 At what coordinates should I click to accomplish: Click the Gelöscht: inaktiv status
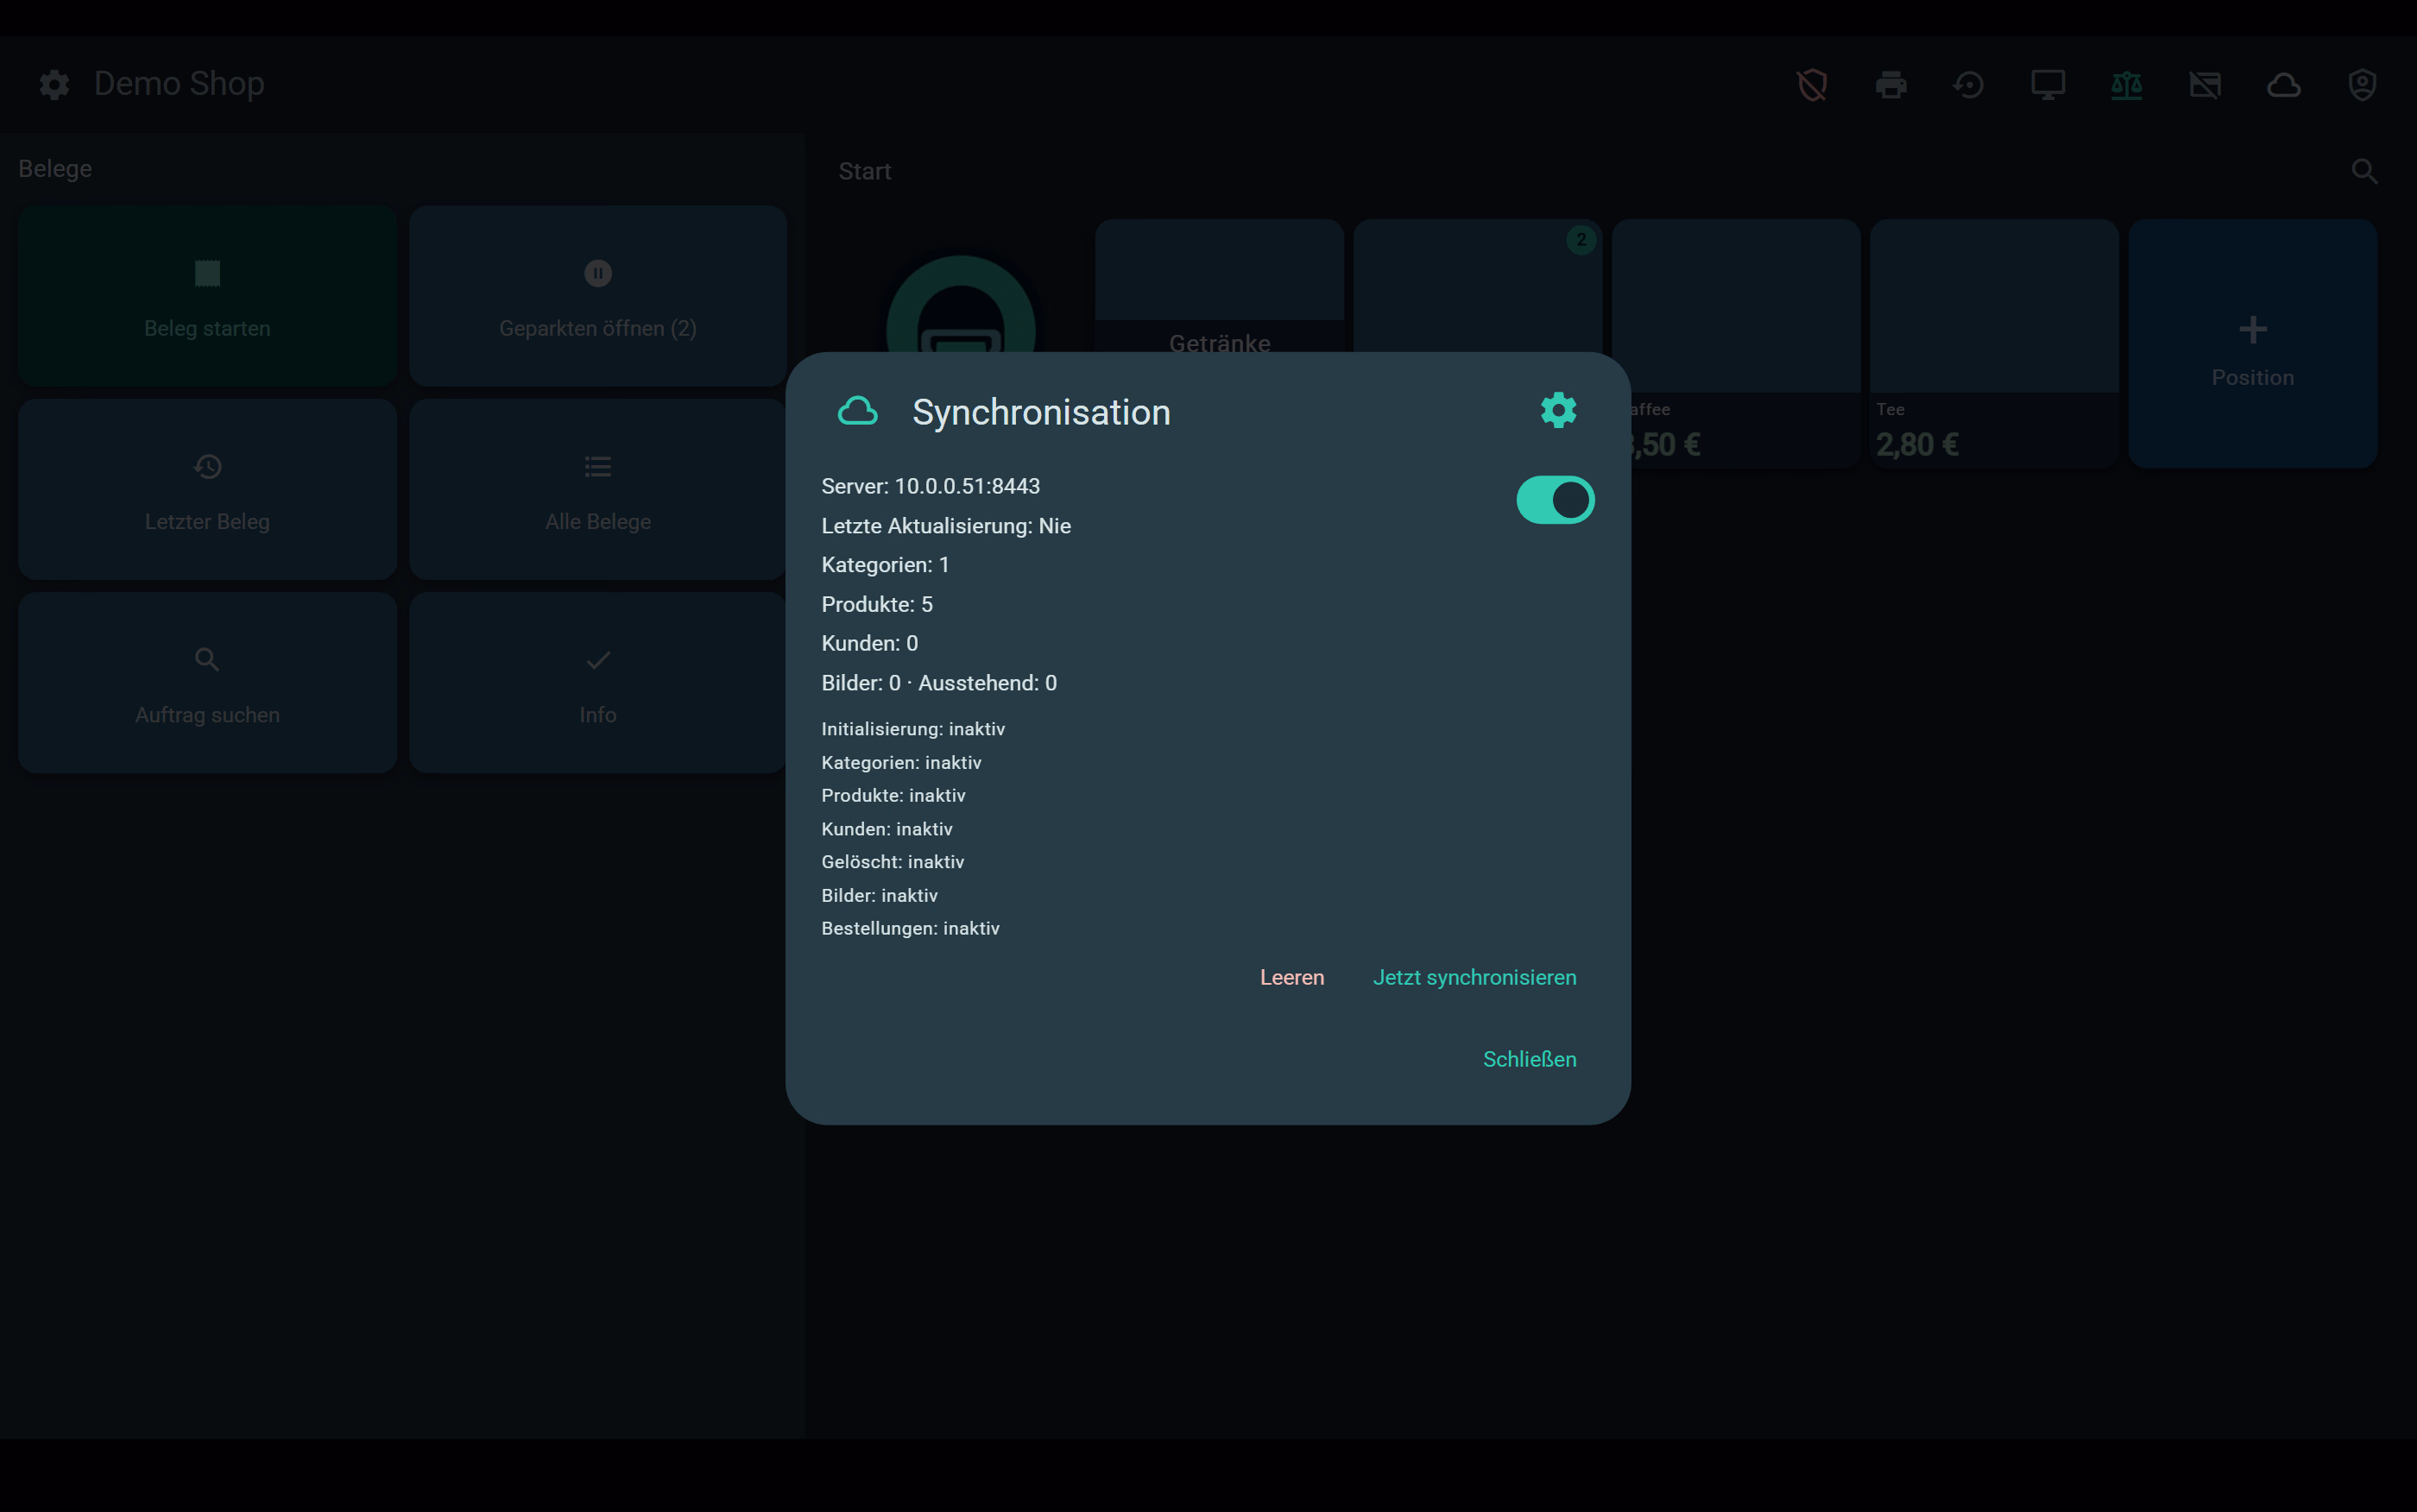pyautogui.click(x=892, y=862)
